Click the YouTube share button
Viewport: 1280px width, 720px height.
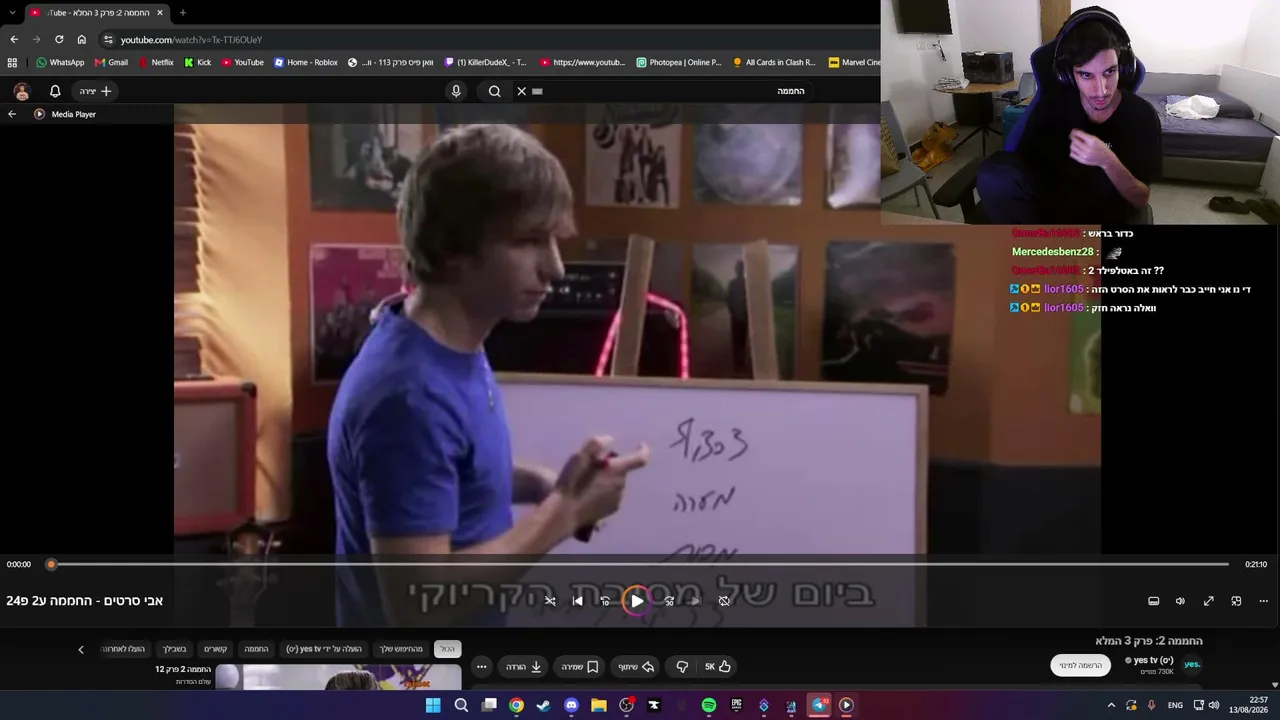coord(636,667)
